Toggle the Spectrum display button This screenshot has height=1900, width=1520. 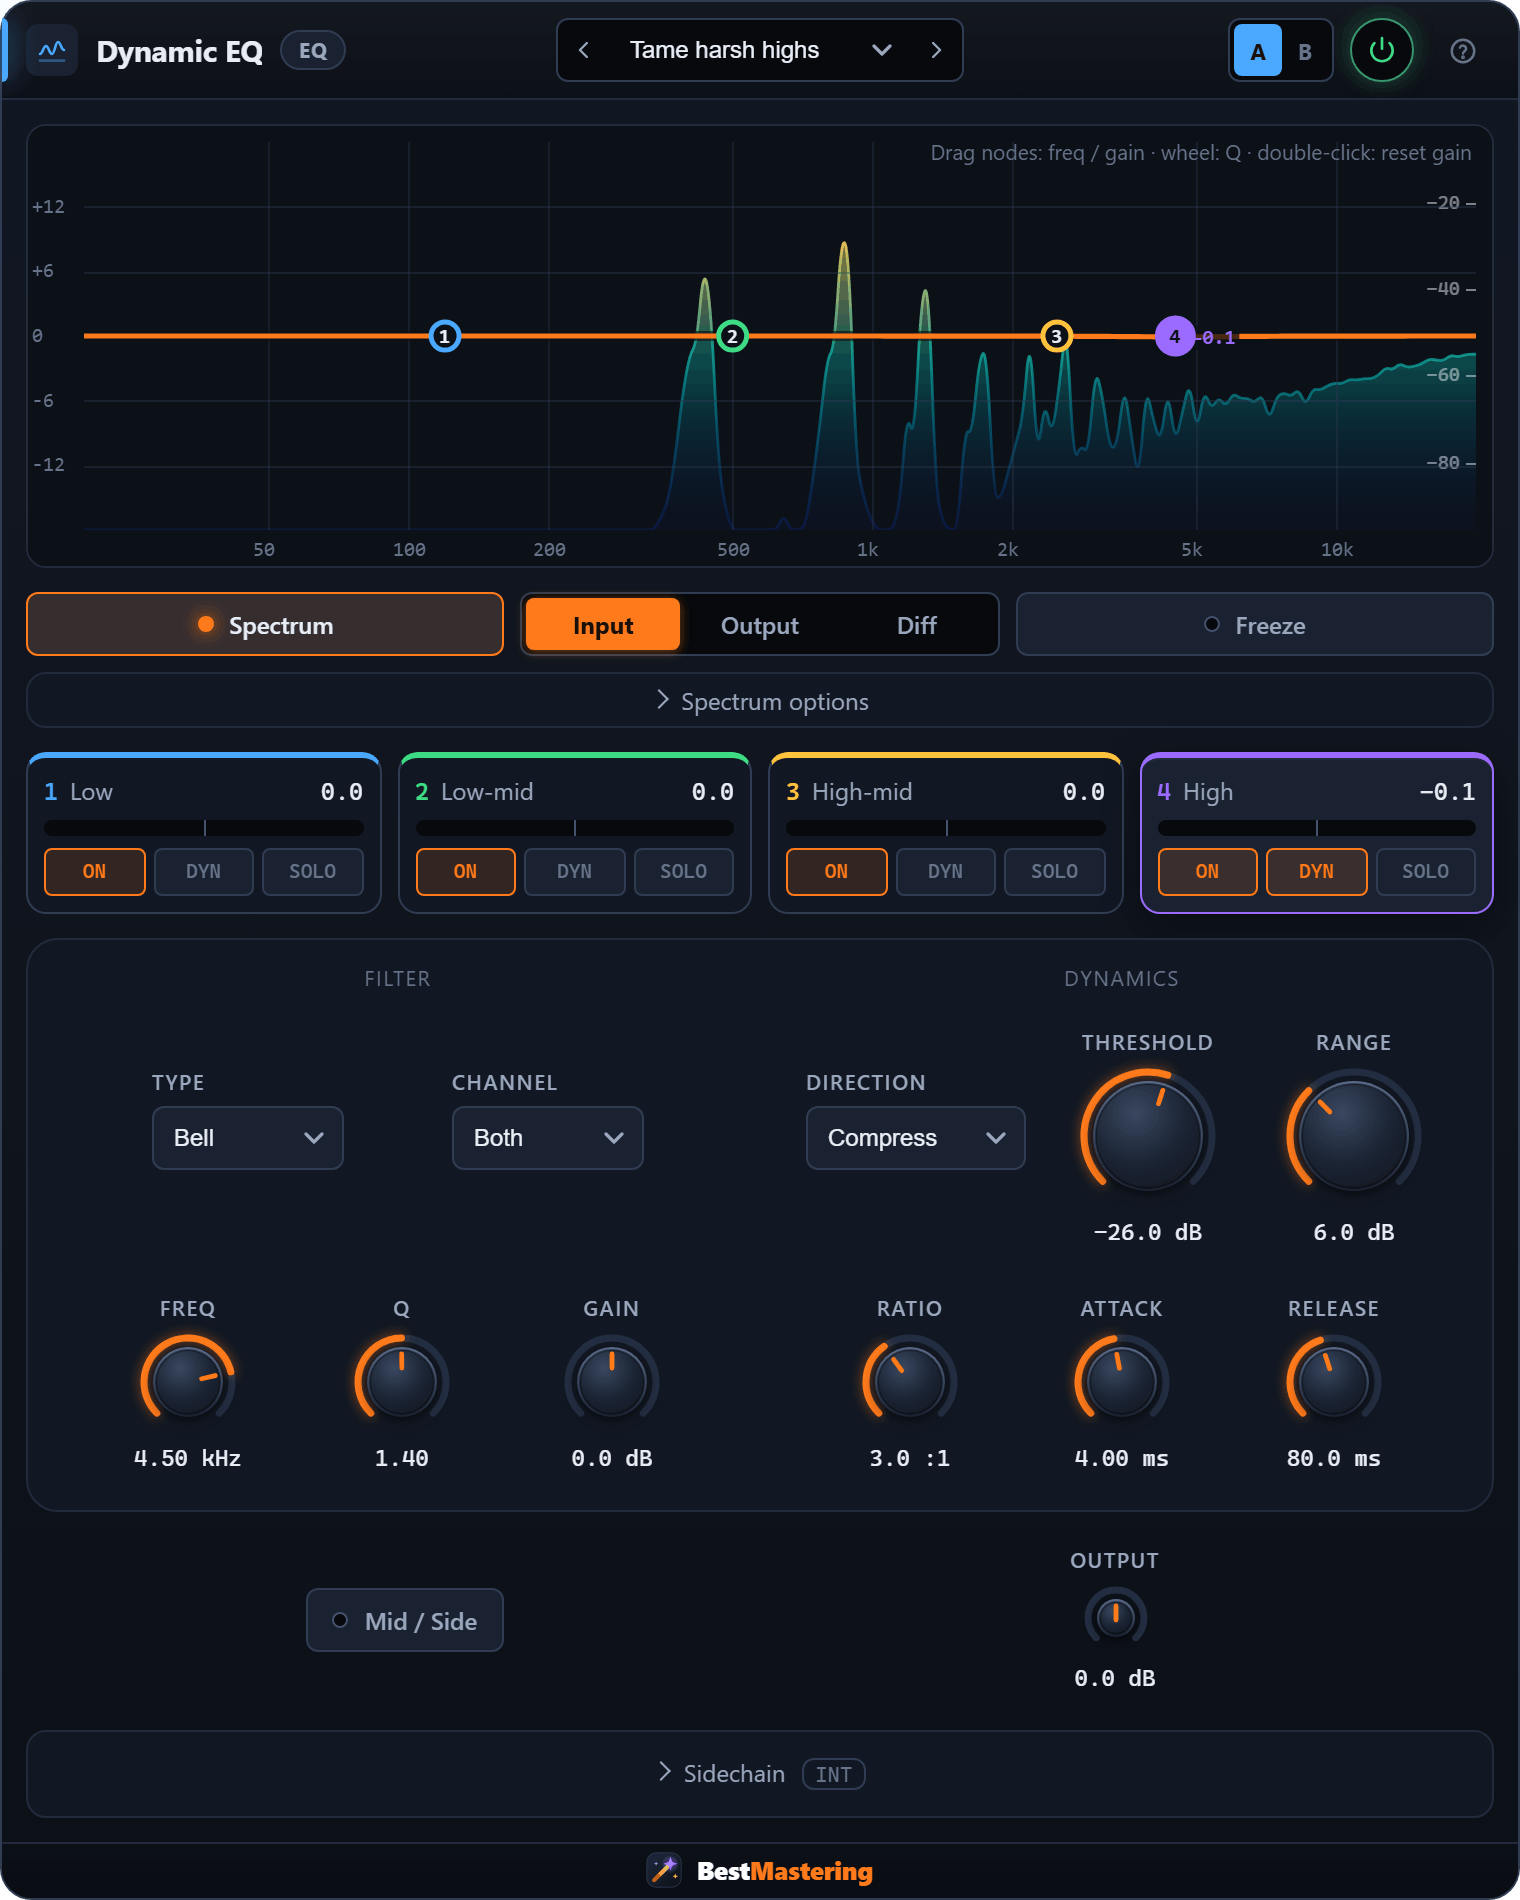[265, 624]
